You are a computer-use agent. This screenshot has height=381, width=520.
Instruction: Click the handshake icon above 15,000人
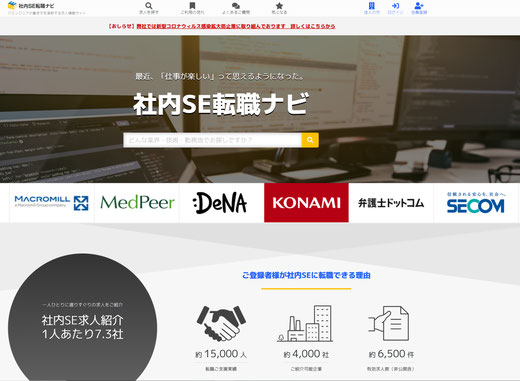click(221, 323)
